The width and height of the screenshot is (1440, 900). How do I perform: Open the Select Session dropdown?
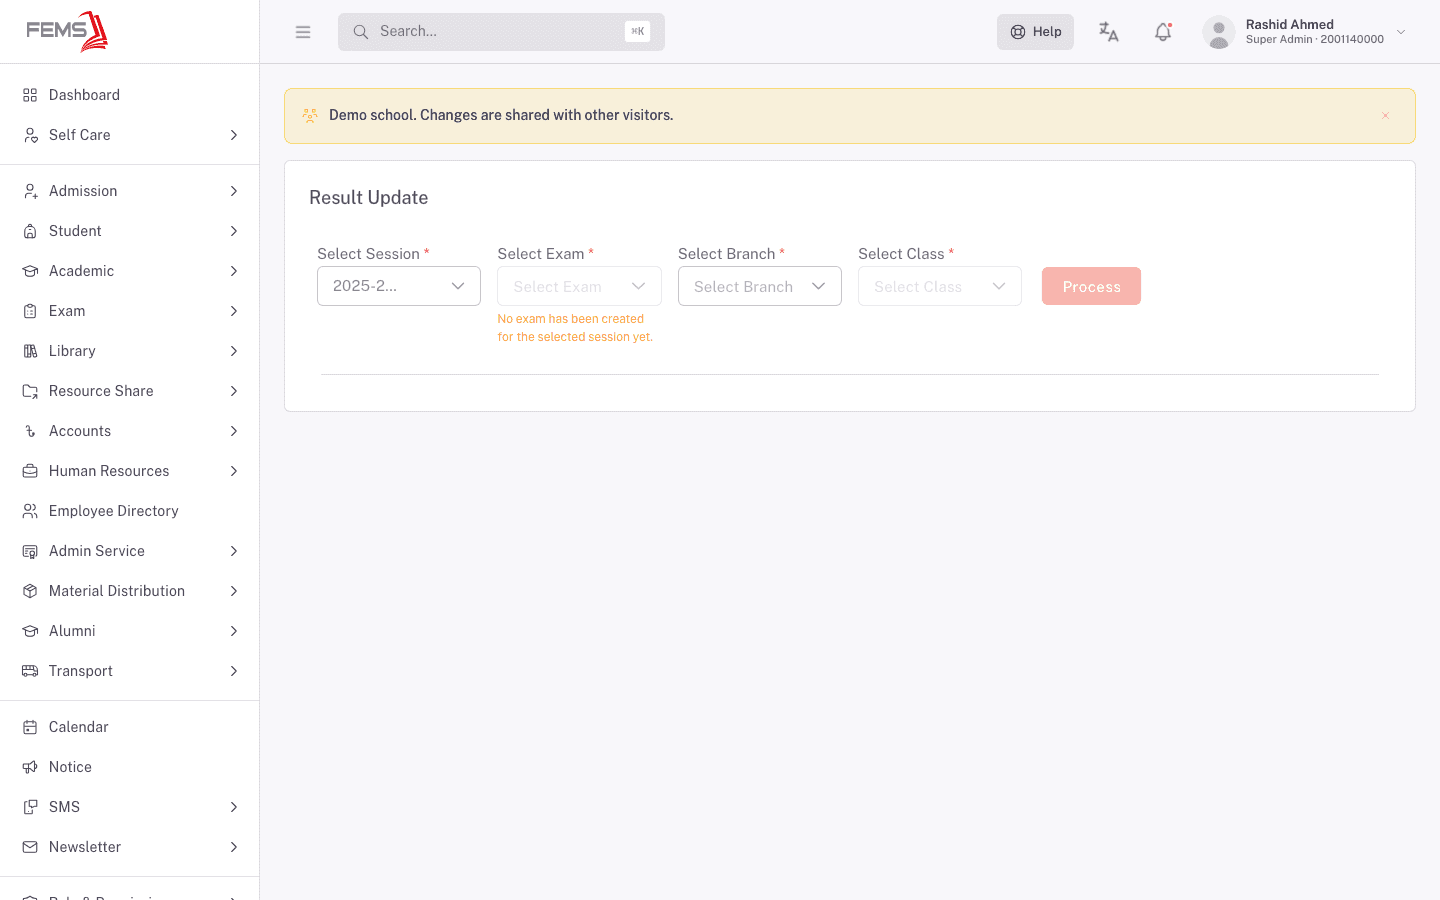[x=399, y=286]
